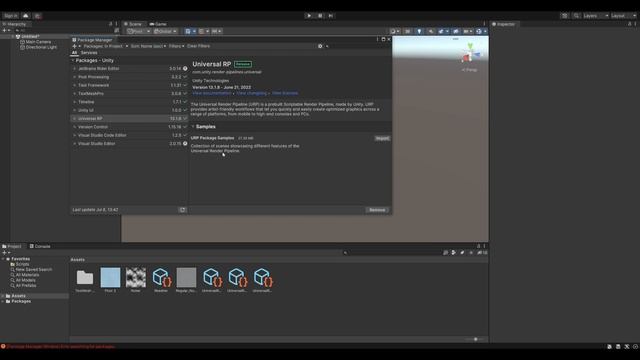Collapse the Samples section
The height and width of the screenshot is (360, 640).
coord(193,127)
